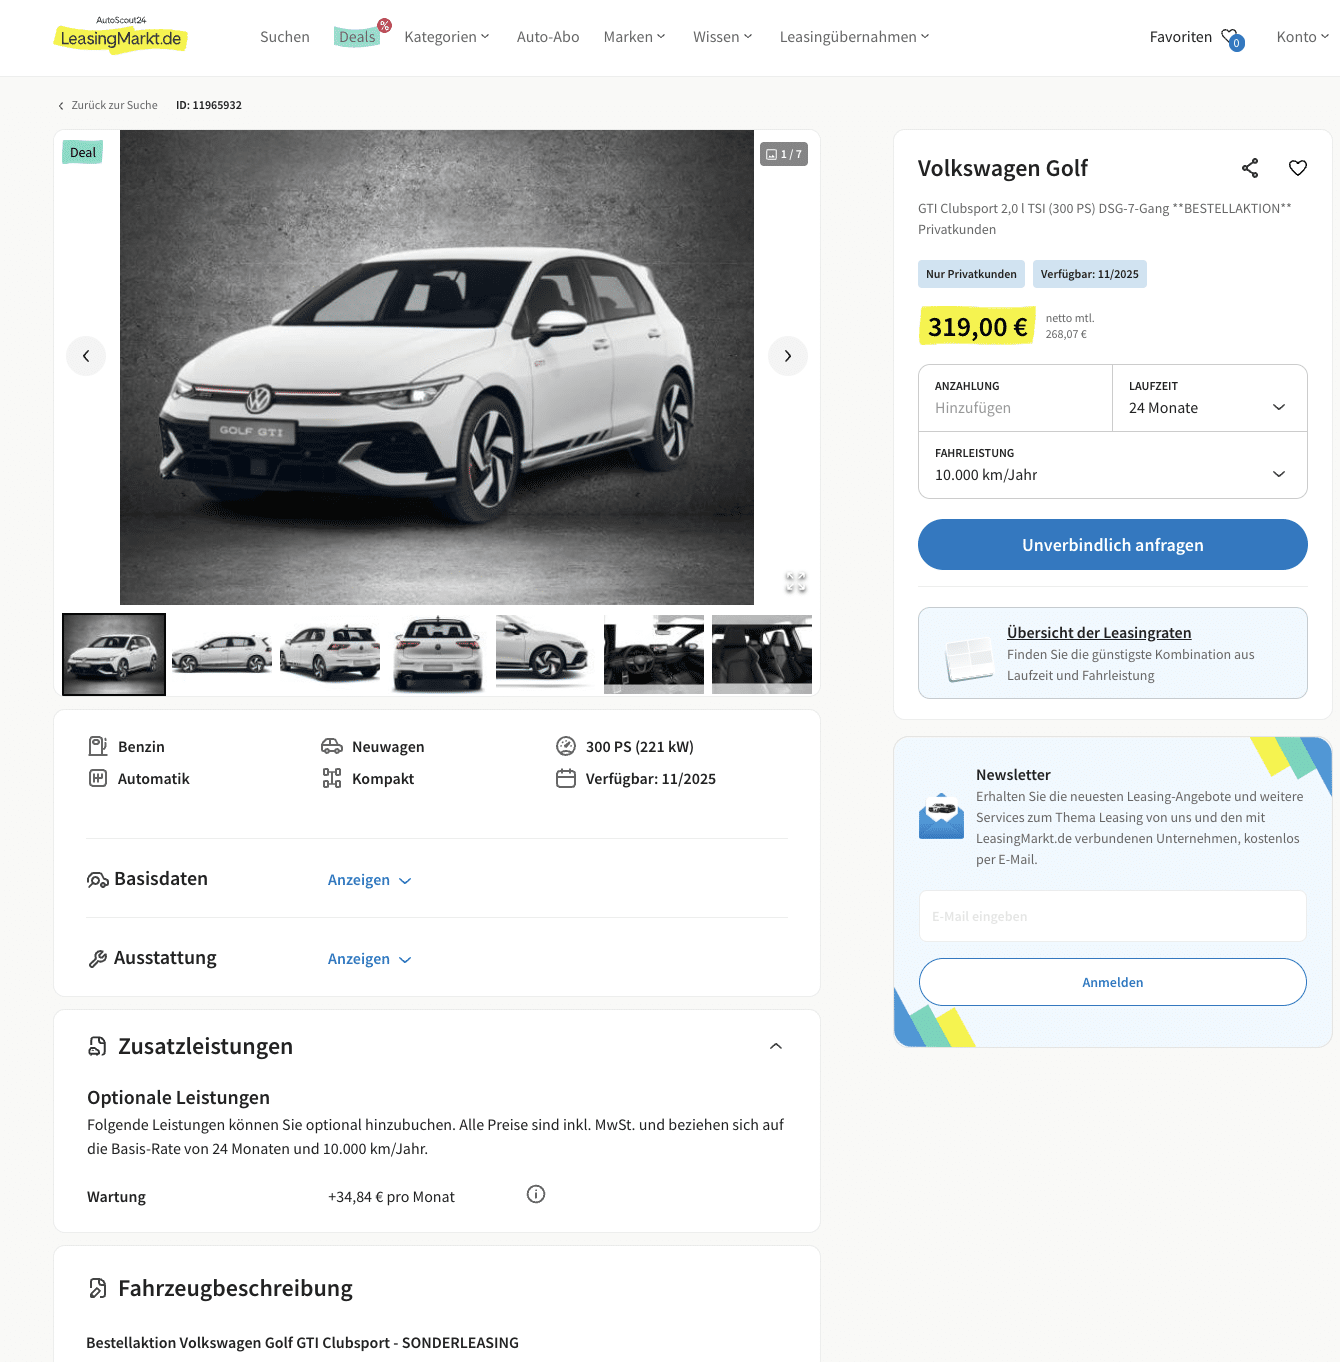This screenshot has height=1362, width=1340.
Task: Click the LeasingMarkt.de logo
Action: (x=120, y=36)
